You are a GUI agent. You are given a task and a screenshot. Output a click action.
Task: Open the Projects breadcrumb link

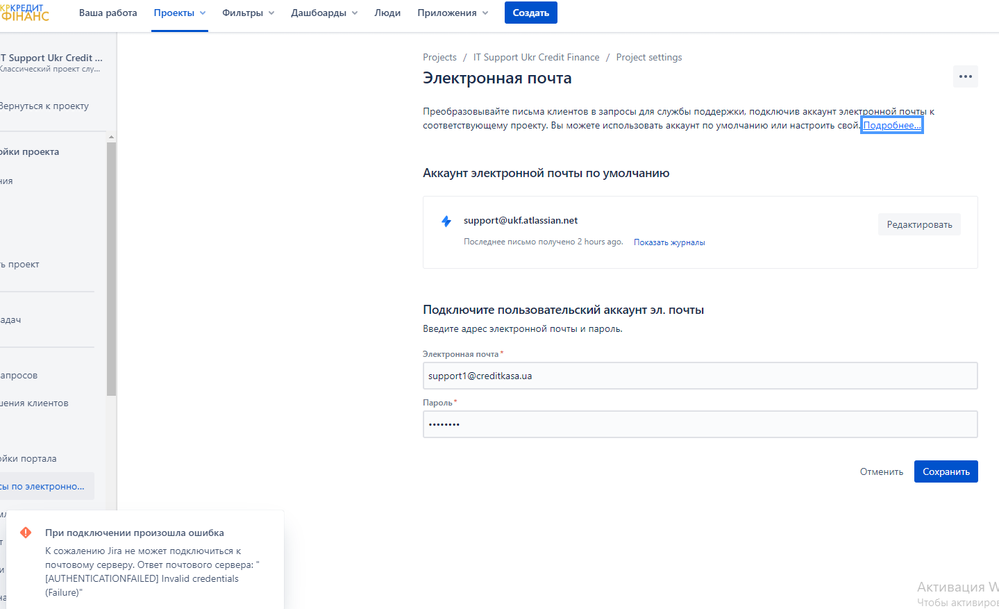click(440, 57)
